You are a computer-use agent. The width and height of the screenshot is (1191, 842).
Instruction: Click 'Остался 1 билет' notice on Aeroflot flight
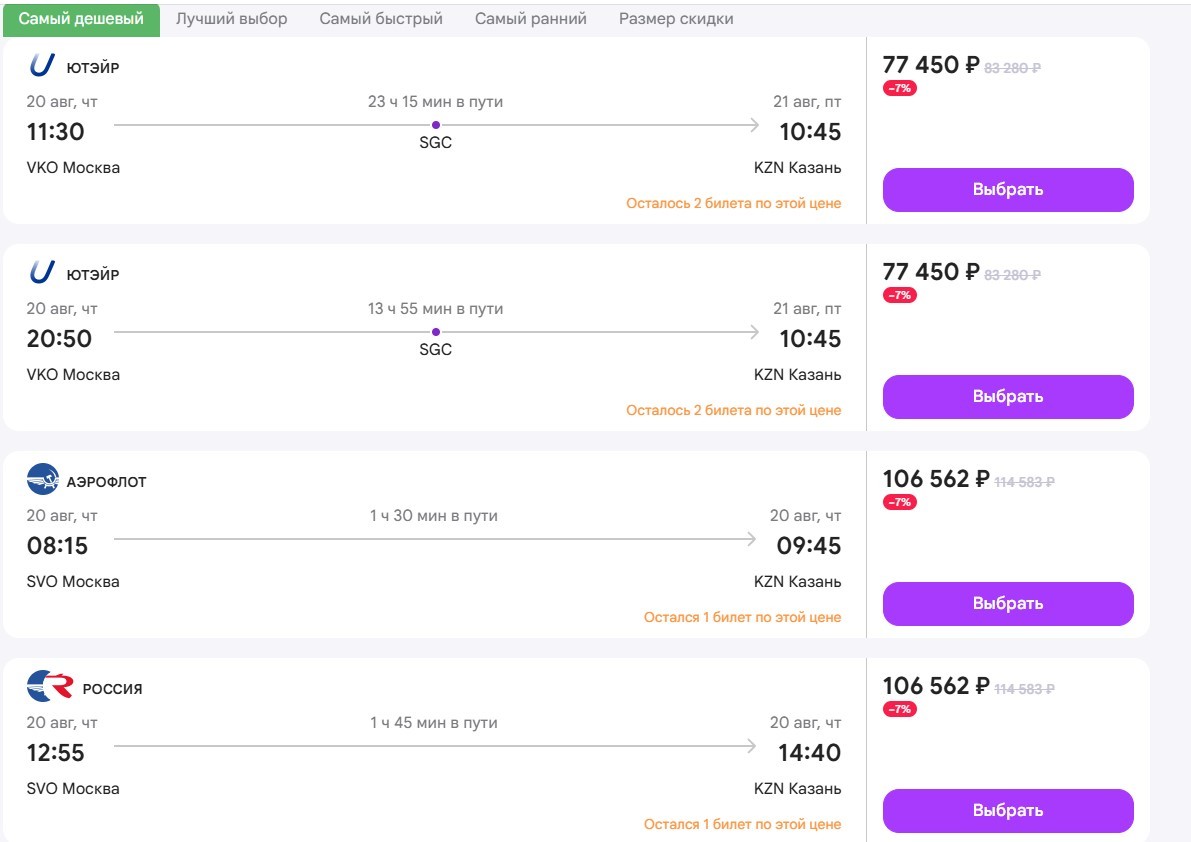tap(742, 617)
